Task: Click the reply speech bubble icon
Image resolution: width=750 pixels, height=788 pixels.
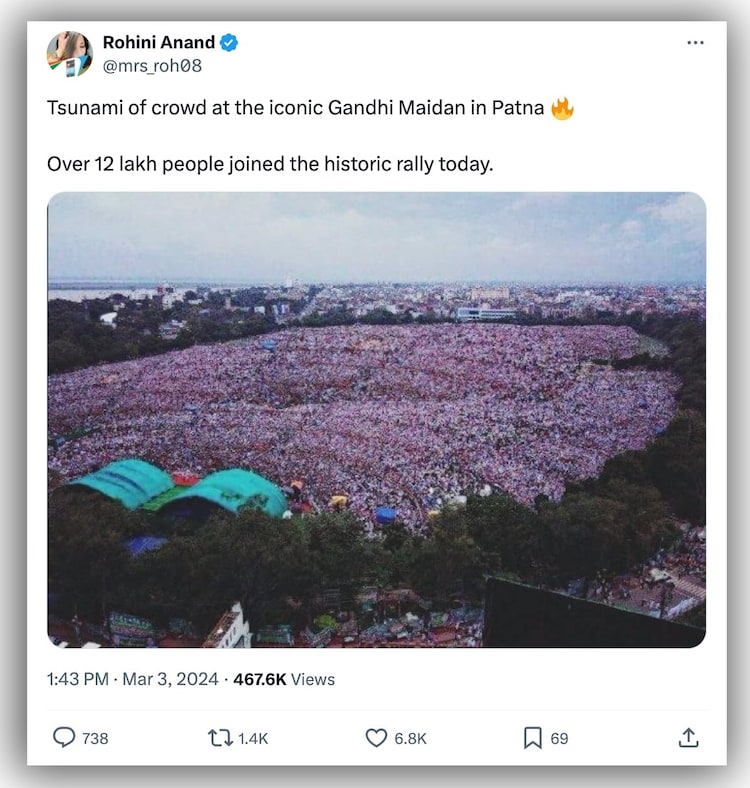Action: pos(64,738)
